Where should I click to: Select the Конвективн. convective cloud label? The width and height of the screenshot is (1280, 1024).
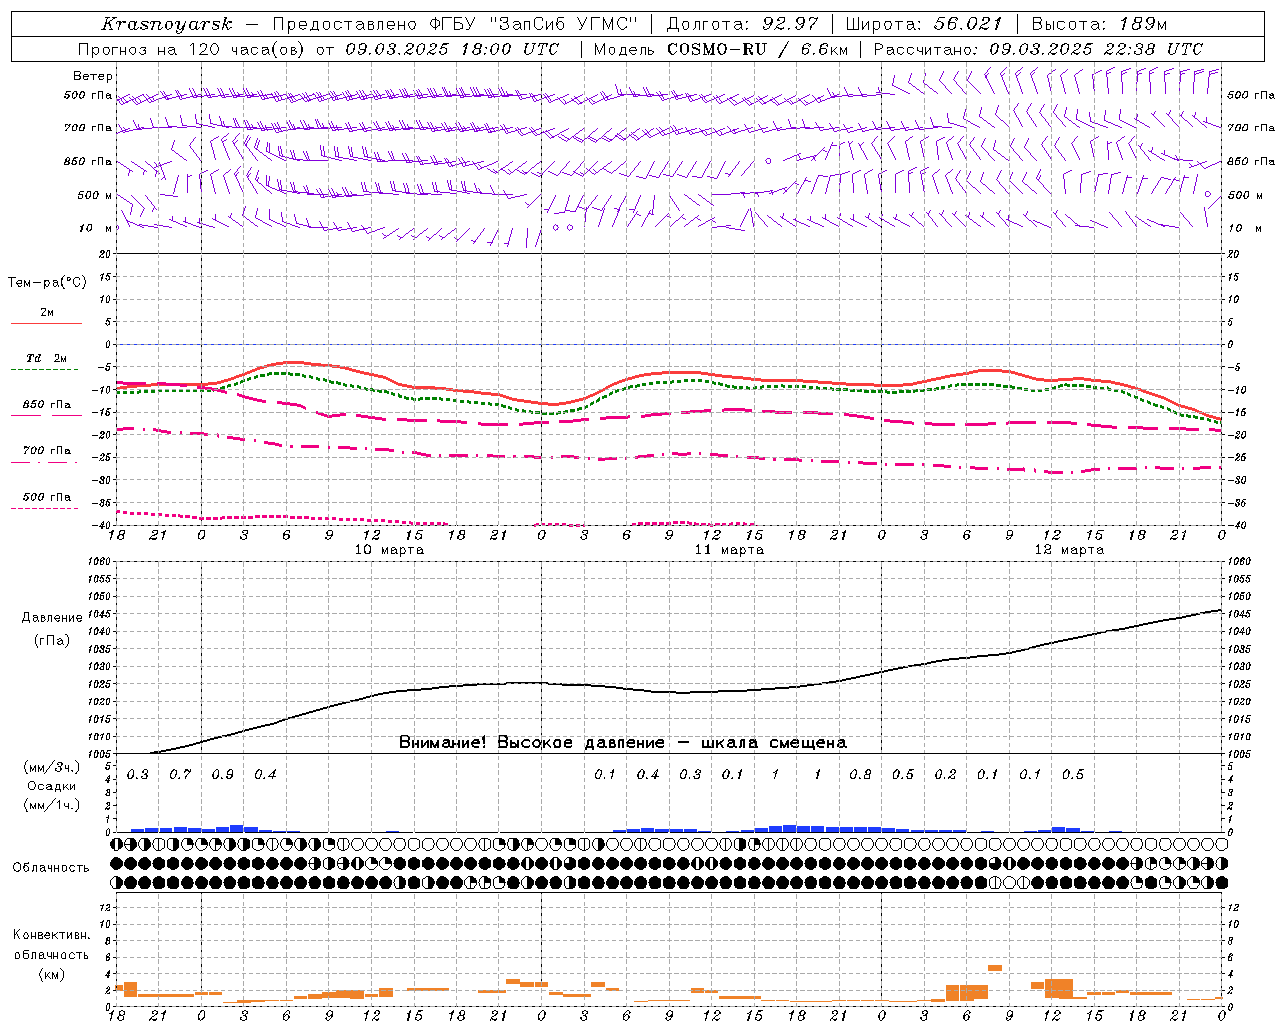pos(51,935)
